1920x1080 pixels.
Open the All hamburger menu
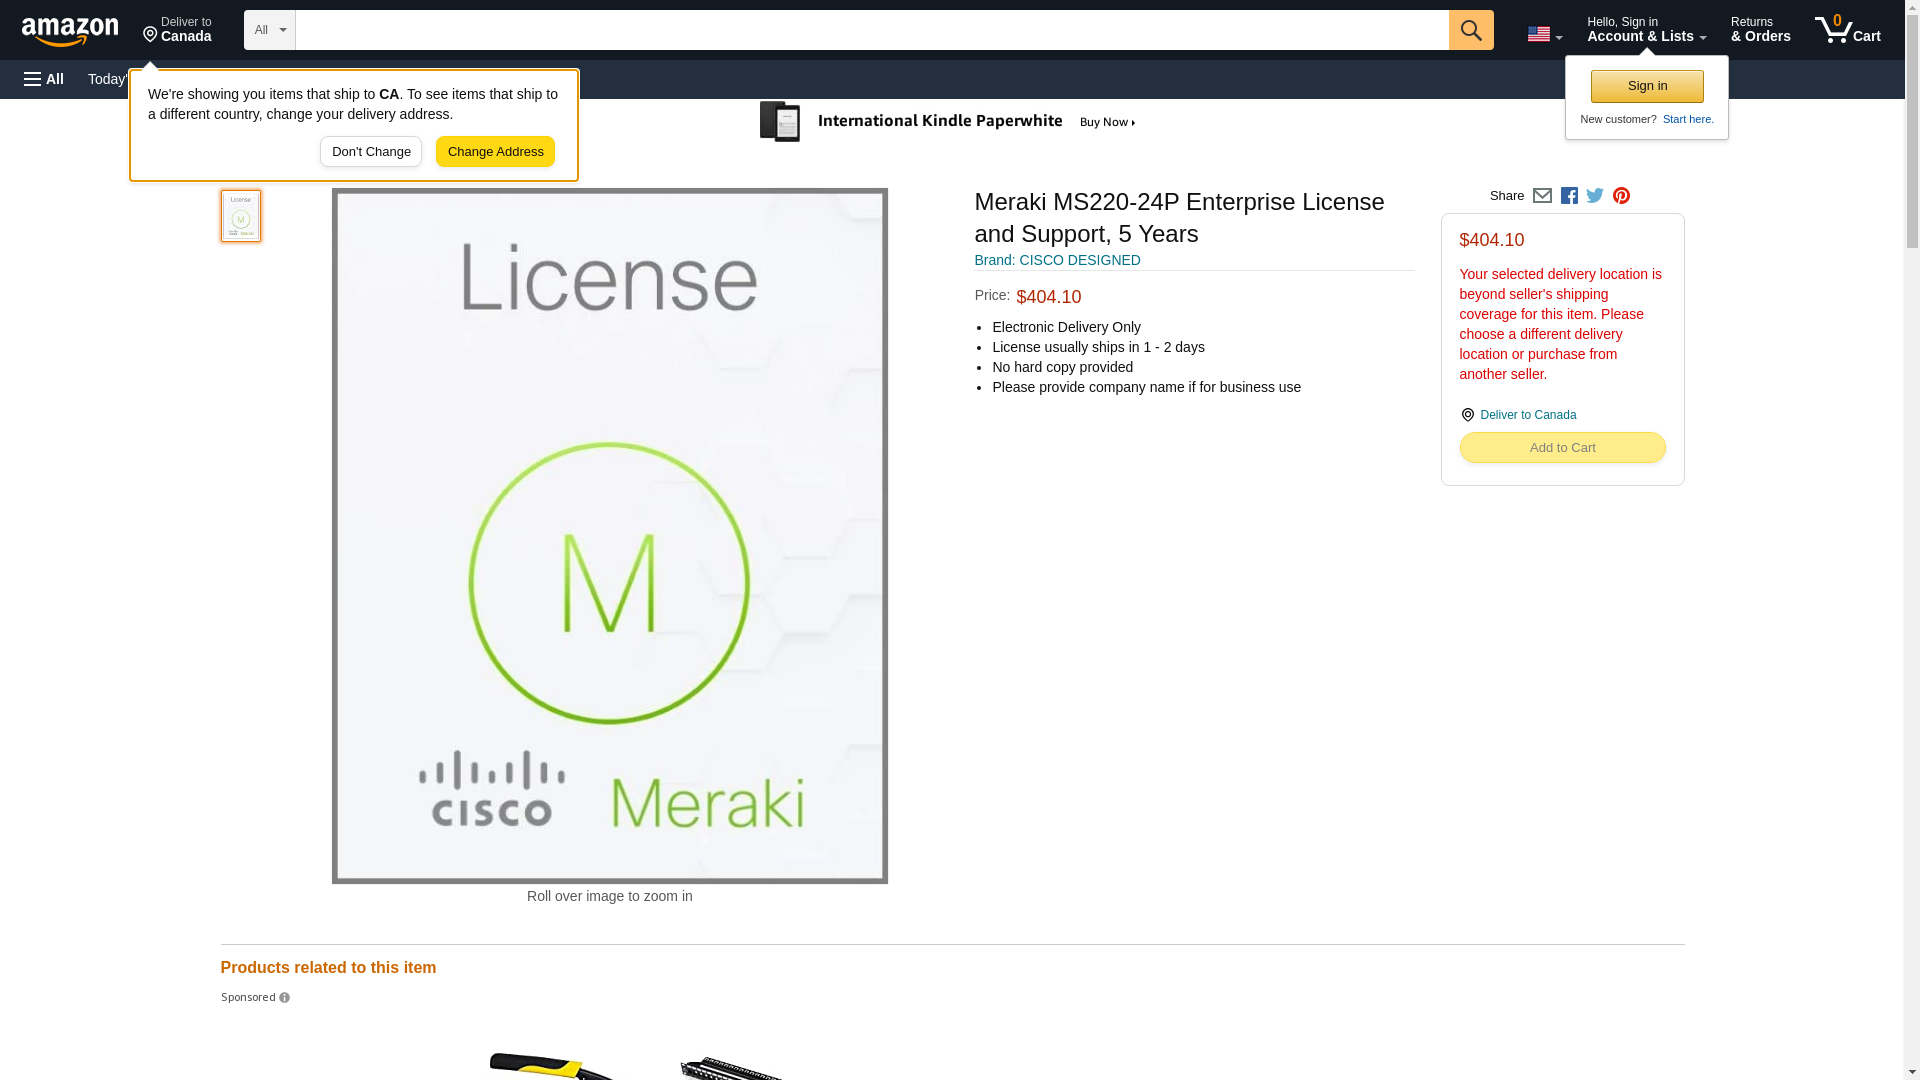tap(44, 79)
